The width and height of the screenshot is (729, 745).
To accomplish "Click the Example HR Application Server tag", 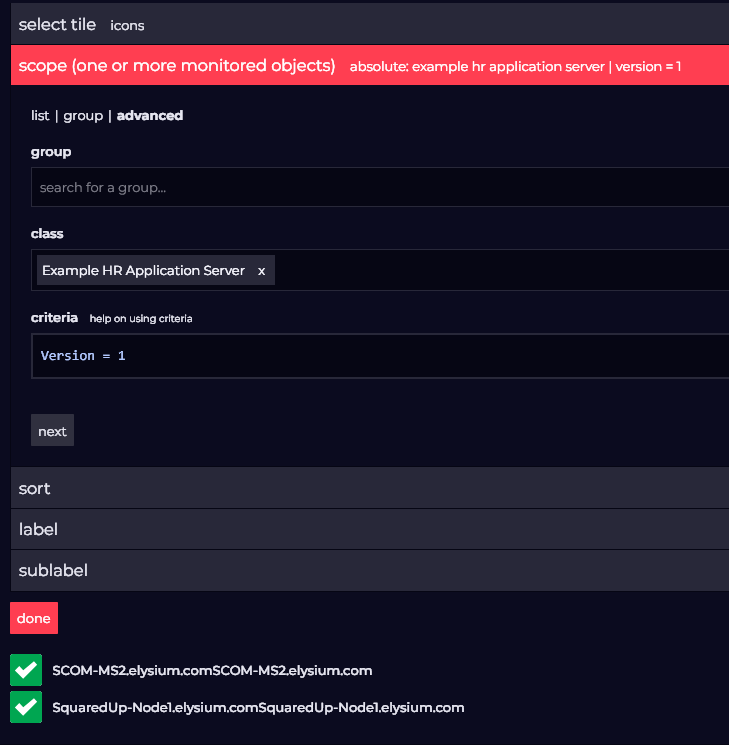I will click(x=143, y=271).
